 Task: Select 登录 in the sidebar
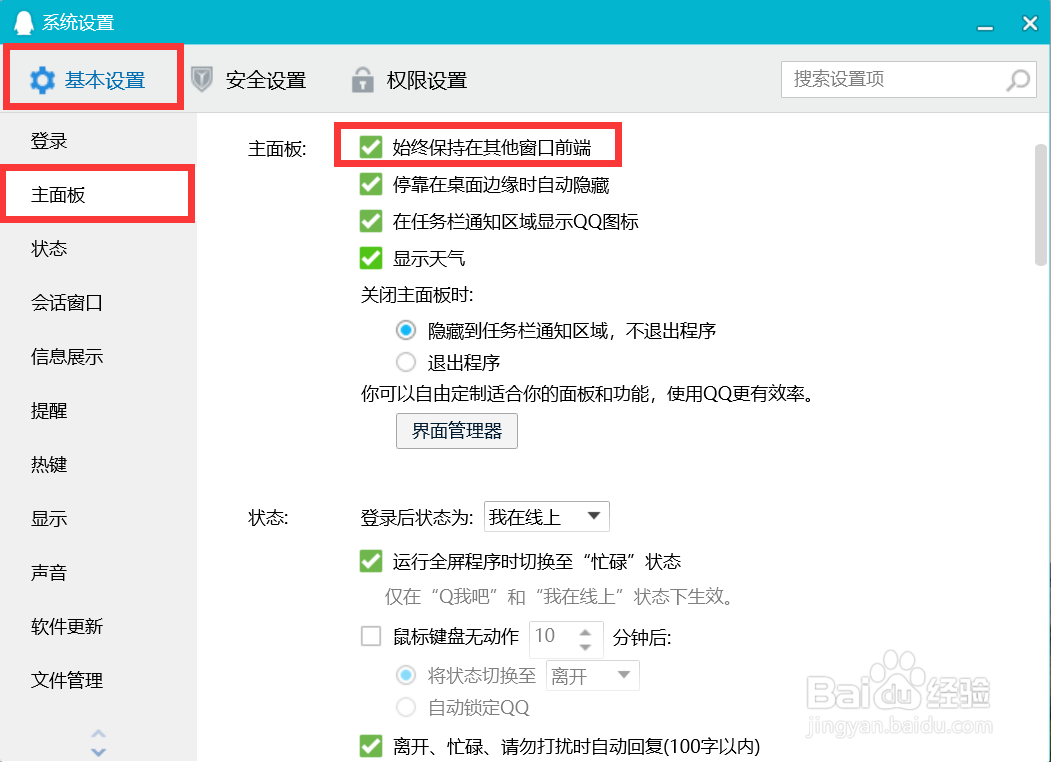click(99, 141)
